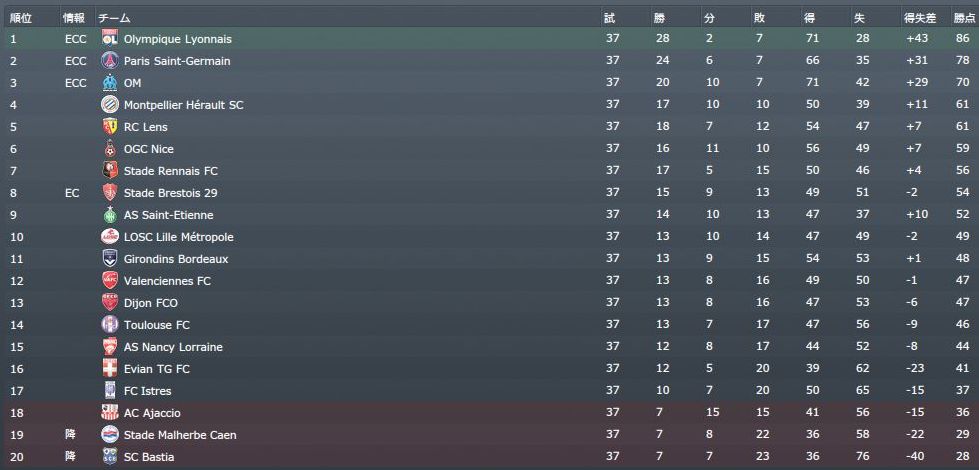Screen dimensions: 979x470
Task: Open Stade Rennais FC team link
Action: tap(170, 171)
